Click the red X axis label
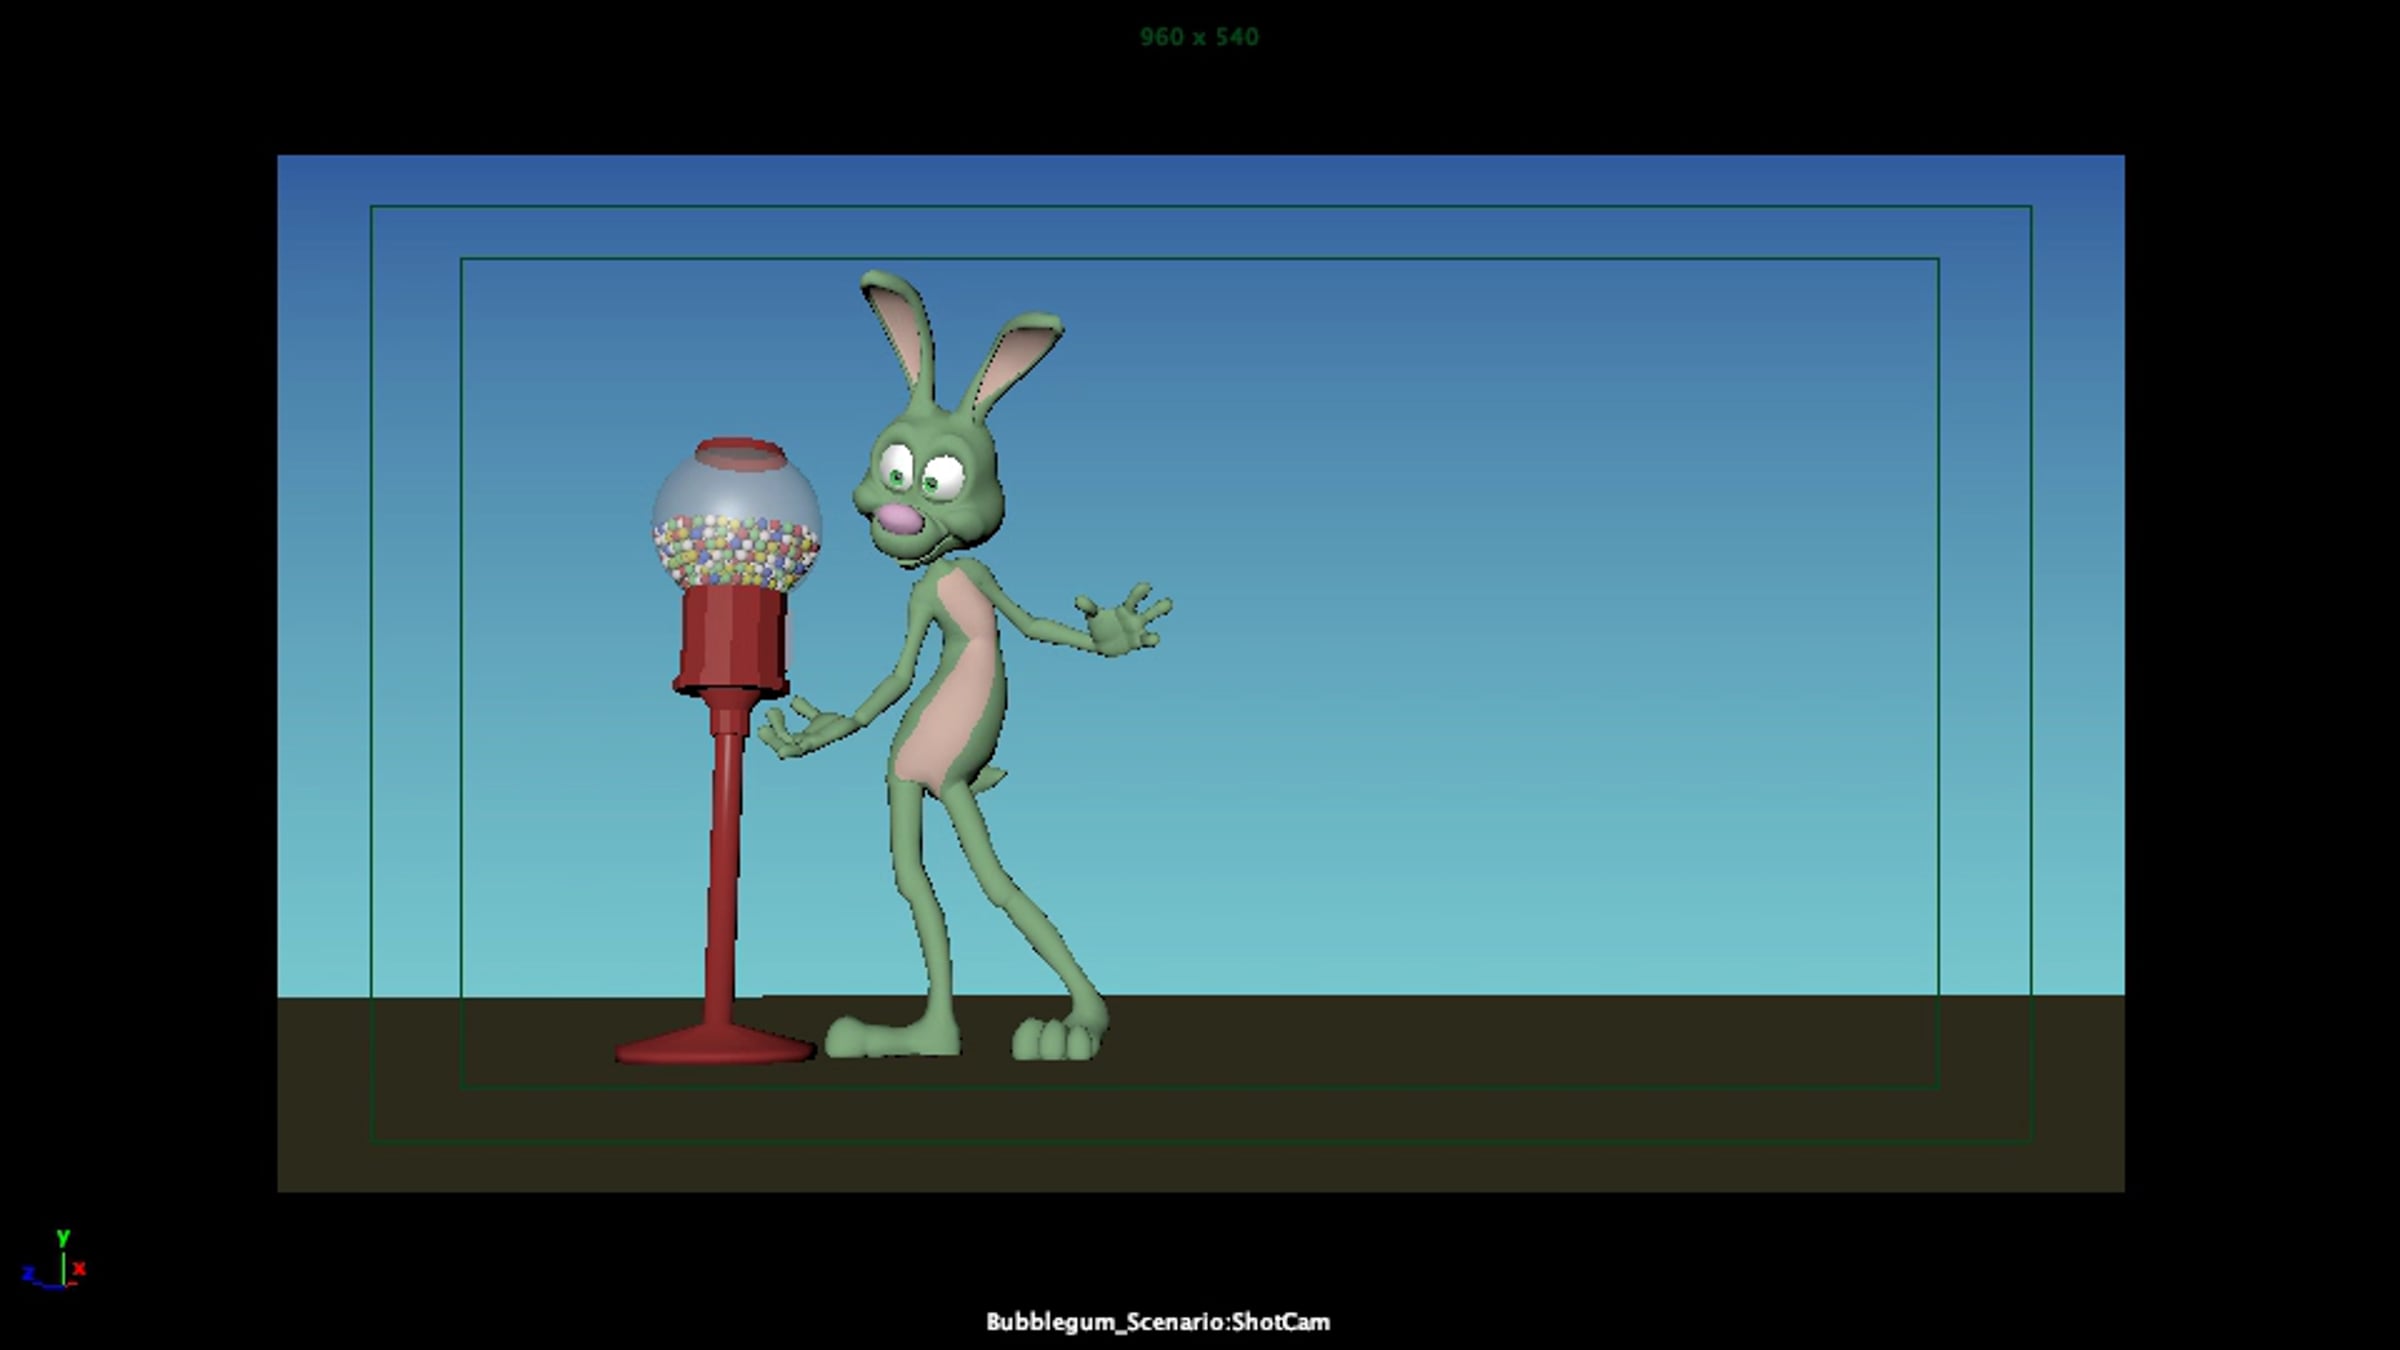 point(80,1269)
